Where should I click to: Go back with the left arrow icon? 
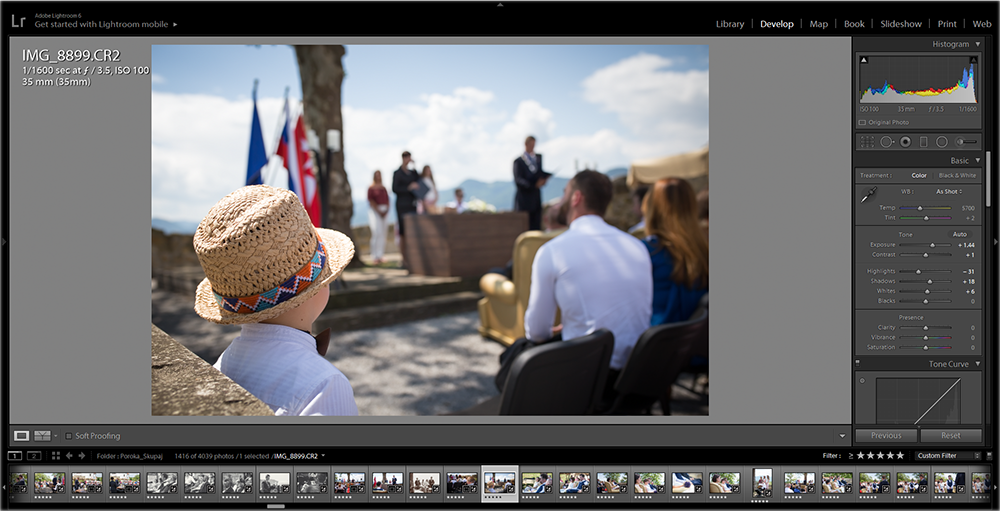pyautogui.click(x=69, y=455)
